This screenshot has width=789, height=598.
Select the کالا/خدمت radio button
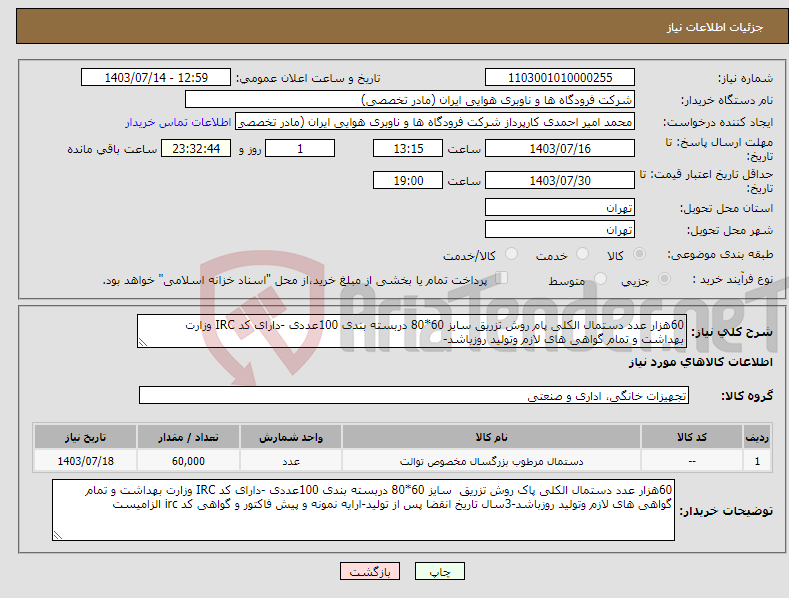(511, 254)
